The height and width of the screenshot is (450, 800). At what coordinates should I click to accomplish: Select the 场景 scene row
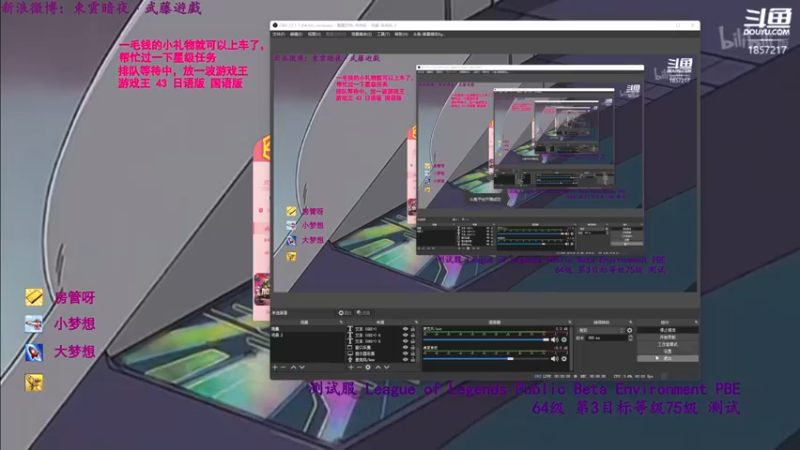point(308,329)
